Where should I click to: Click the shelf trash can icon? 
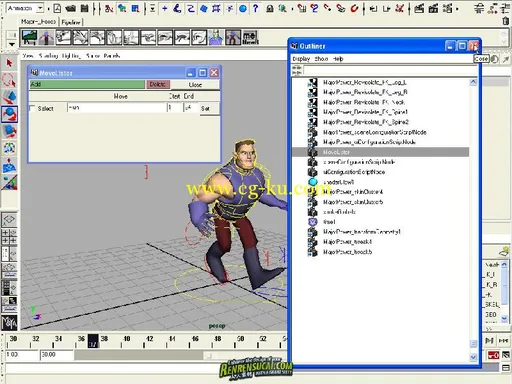pos(506,21)
